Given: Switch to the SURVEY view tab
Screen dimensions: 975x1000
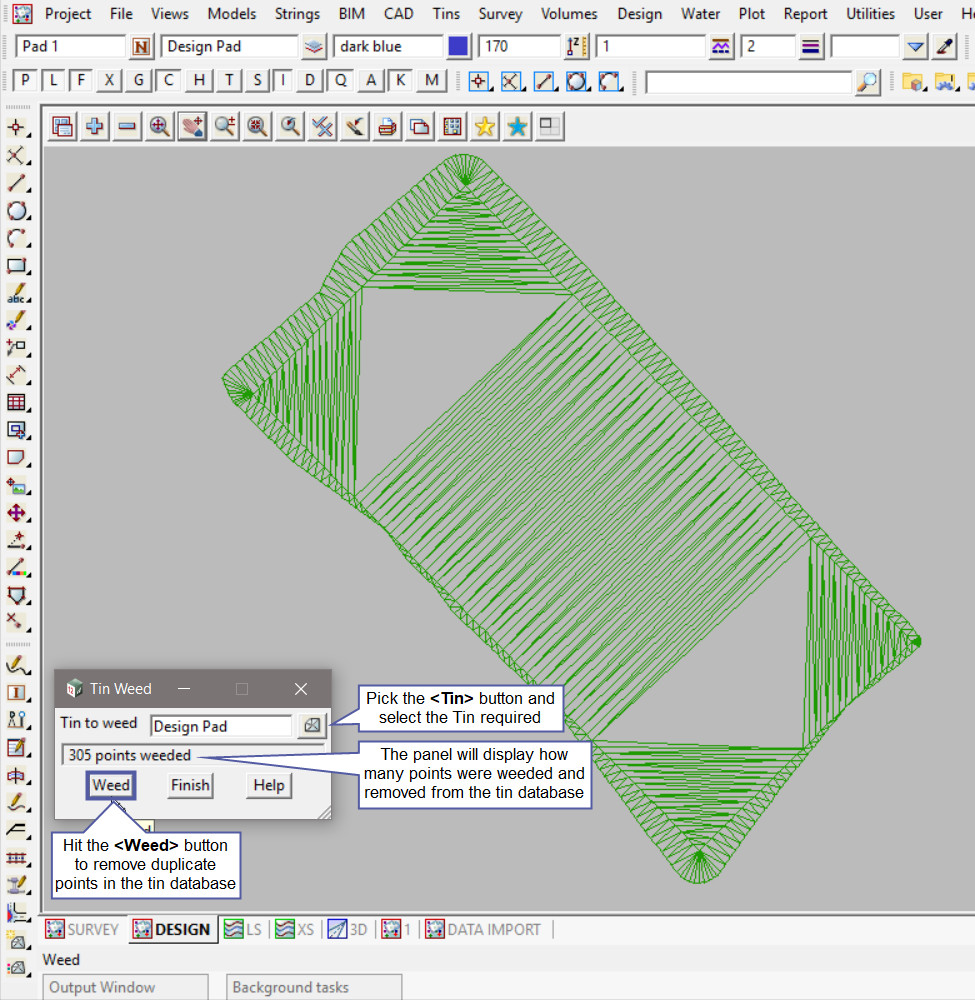Looking at the screenshot, I should 83,929.
